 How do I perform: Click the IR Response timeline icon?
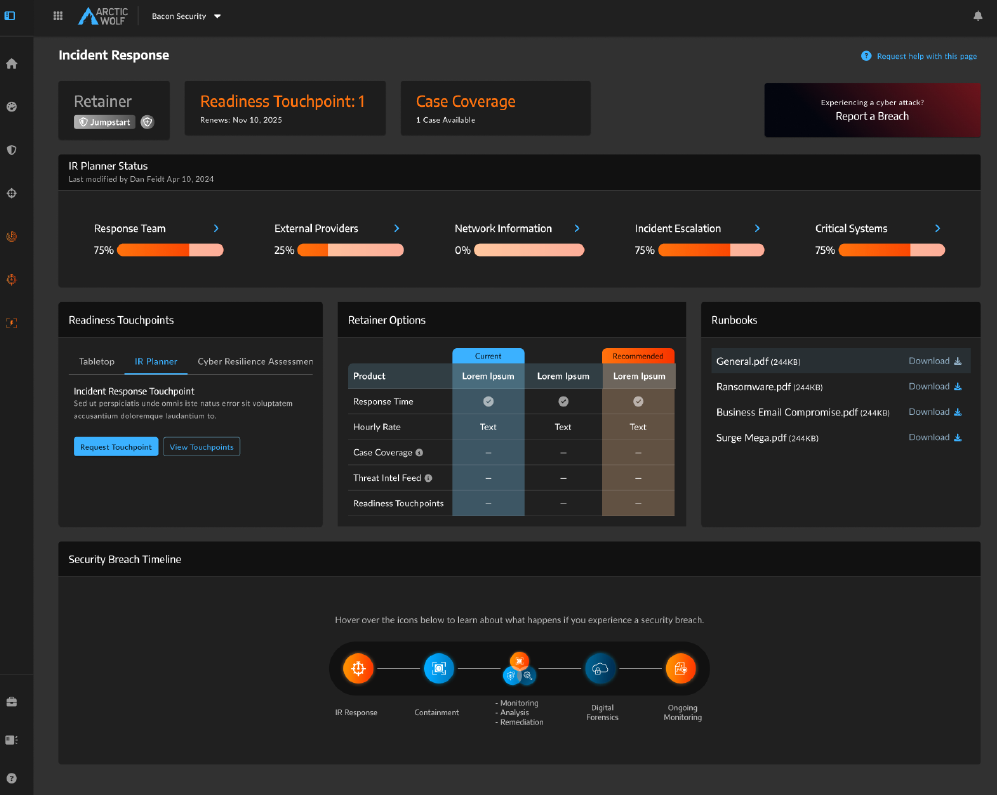358,668
